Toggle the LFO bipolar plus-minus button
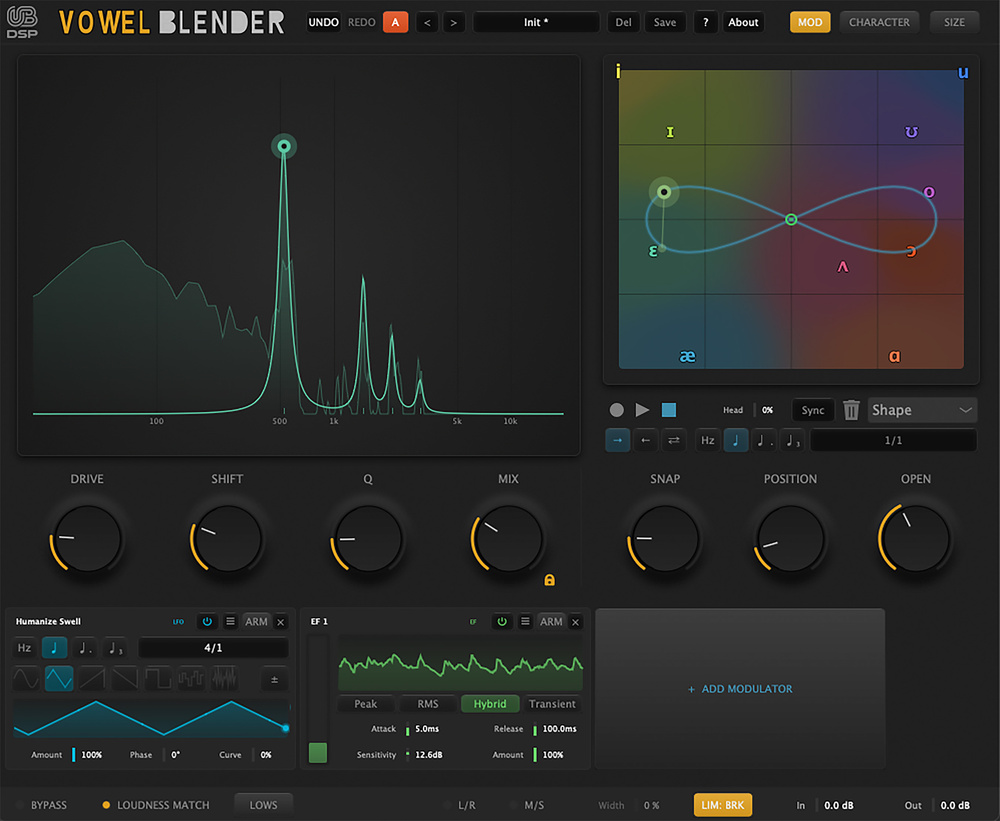The width and height of the screenshot is (1000, 821). tap(274, 679)
